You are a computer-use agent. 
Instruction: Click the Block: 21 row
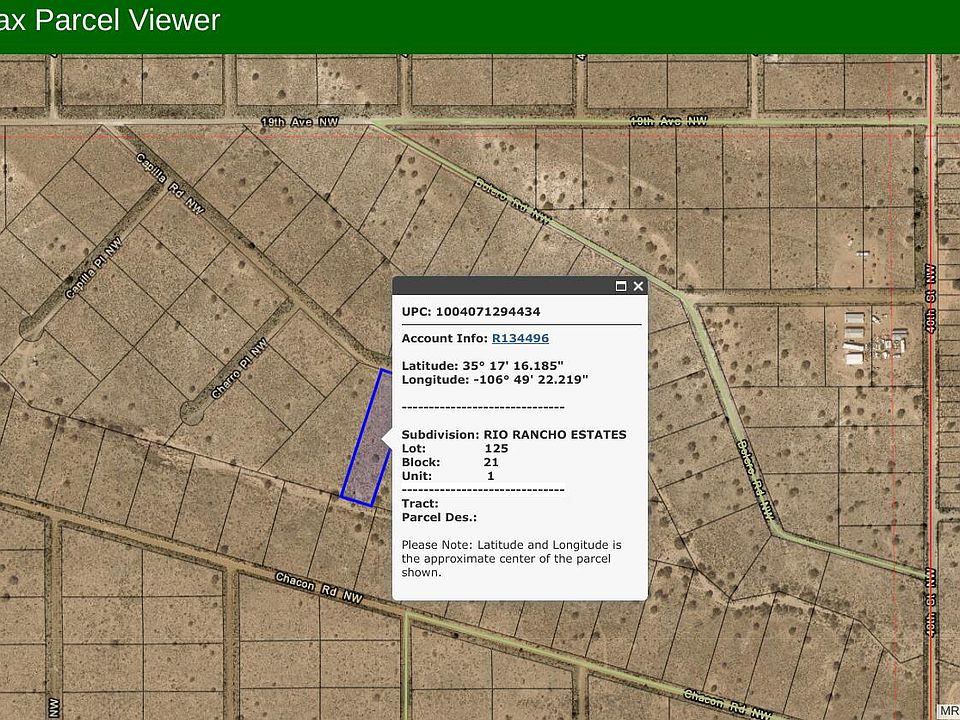(x=450, y=462)
